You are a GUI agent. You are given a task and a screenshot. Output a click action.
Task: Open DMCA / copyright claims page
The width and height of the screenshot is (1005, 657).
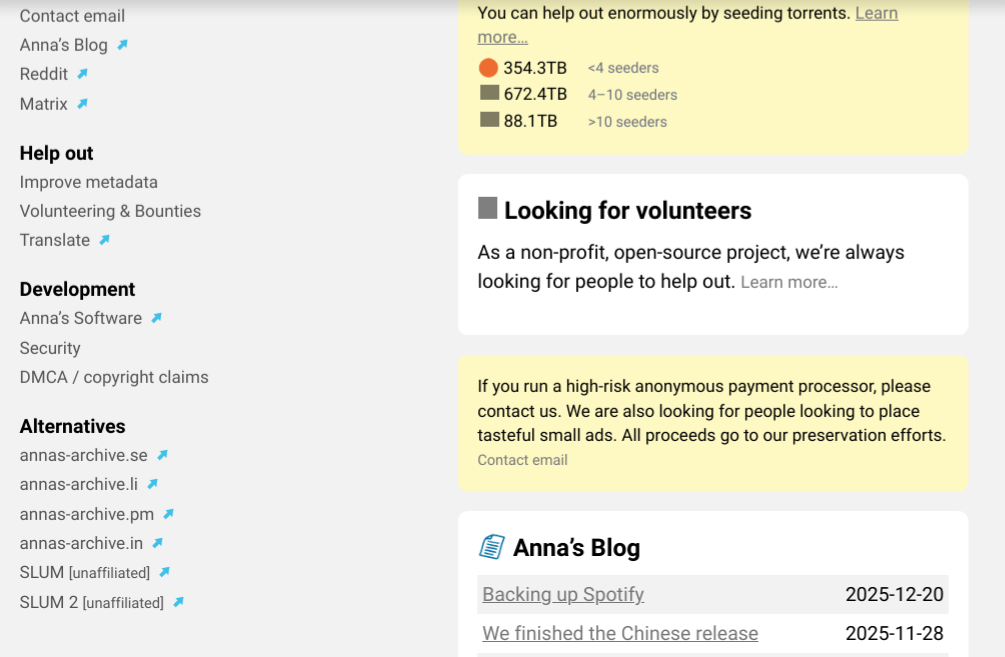tap(114, 377)
